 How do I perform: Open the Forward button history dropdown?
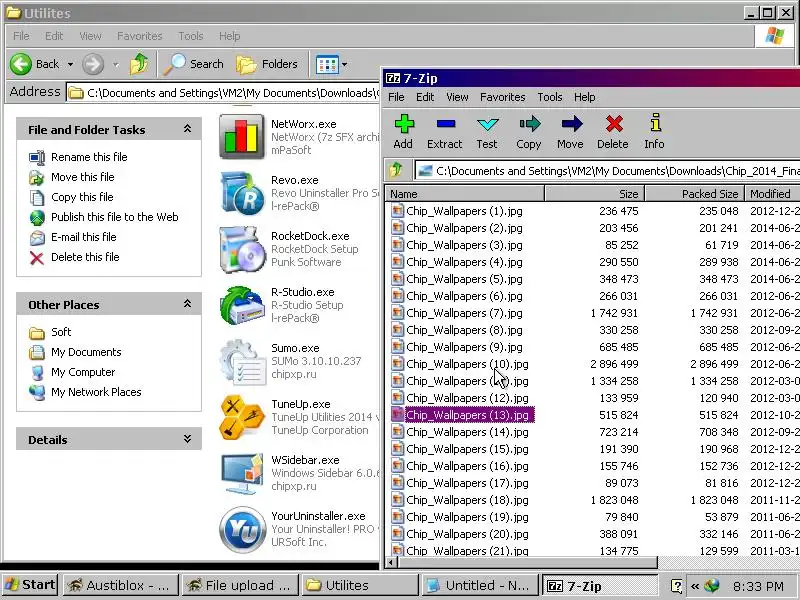click(x=116, y=64)
